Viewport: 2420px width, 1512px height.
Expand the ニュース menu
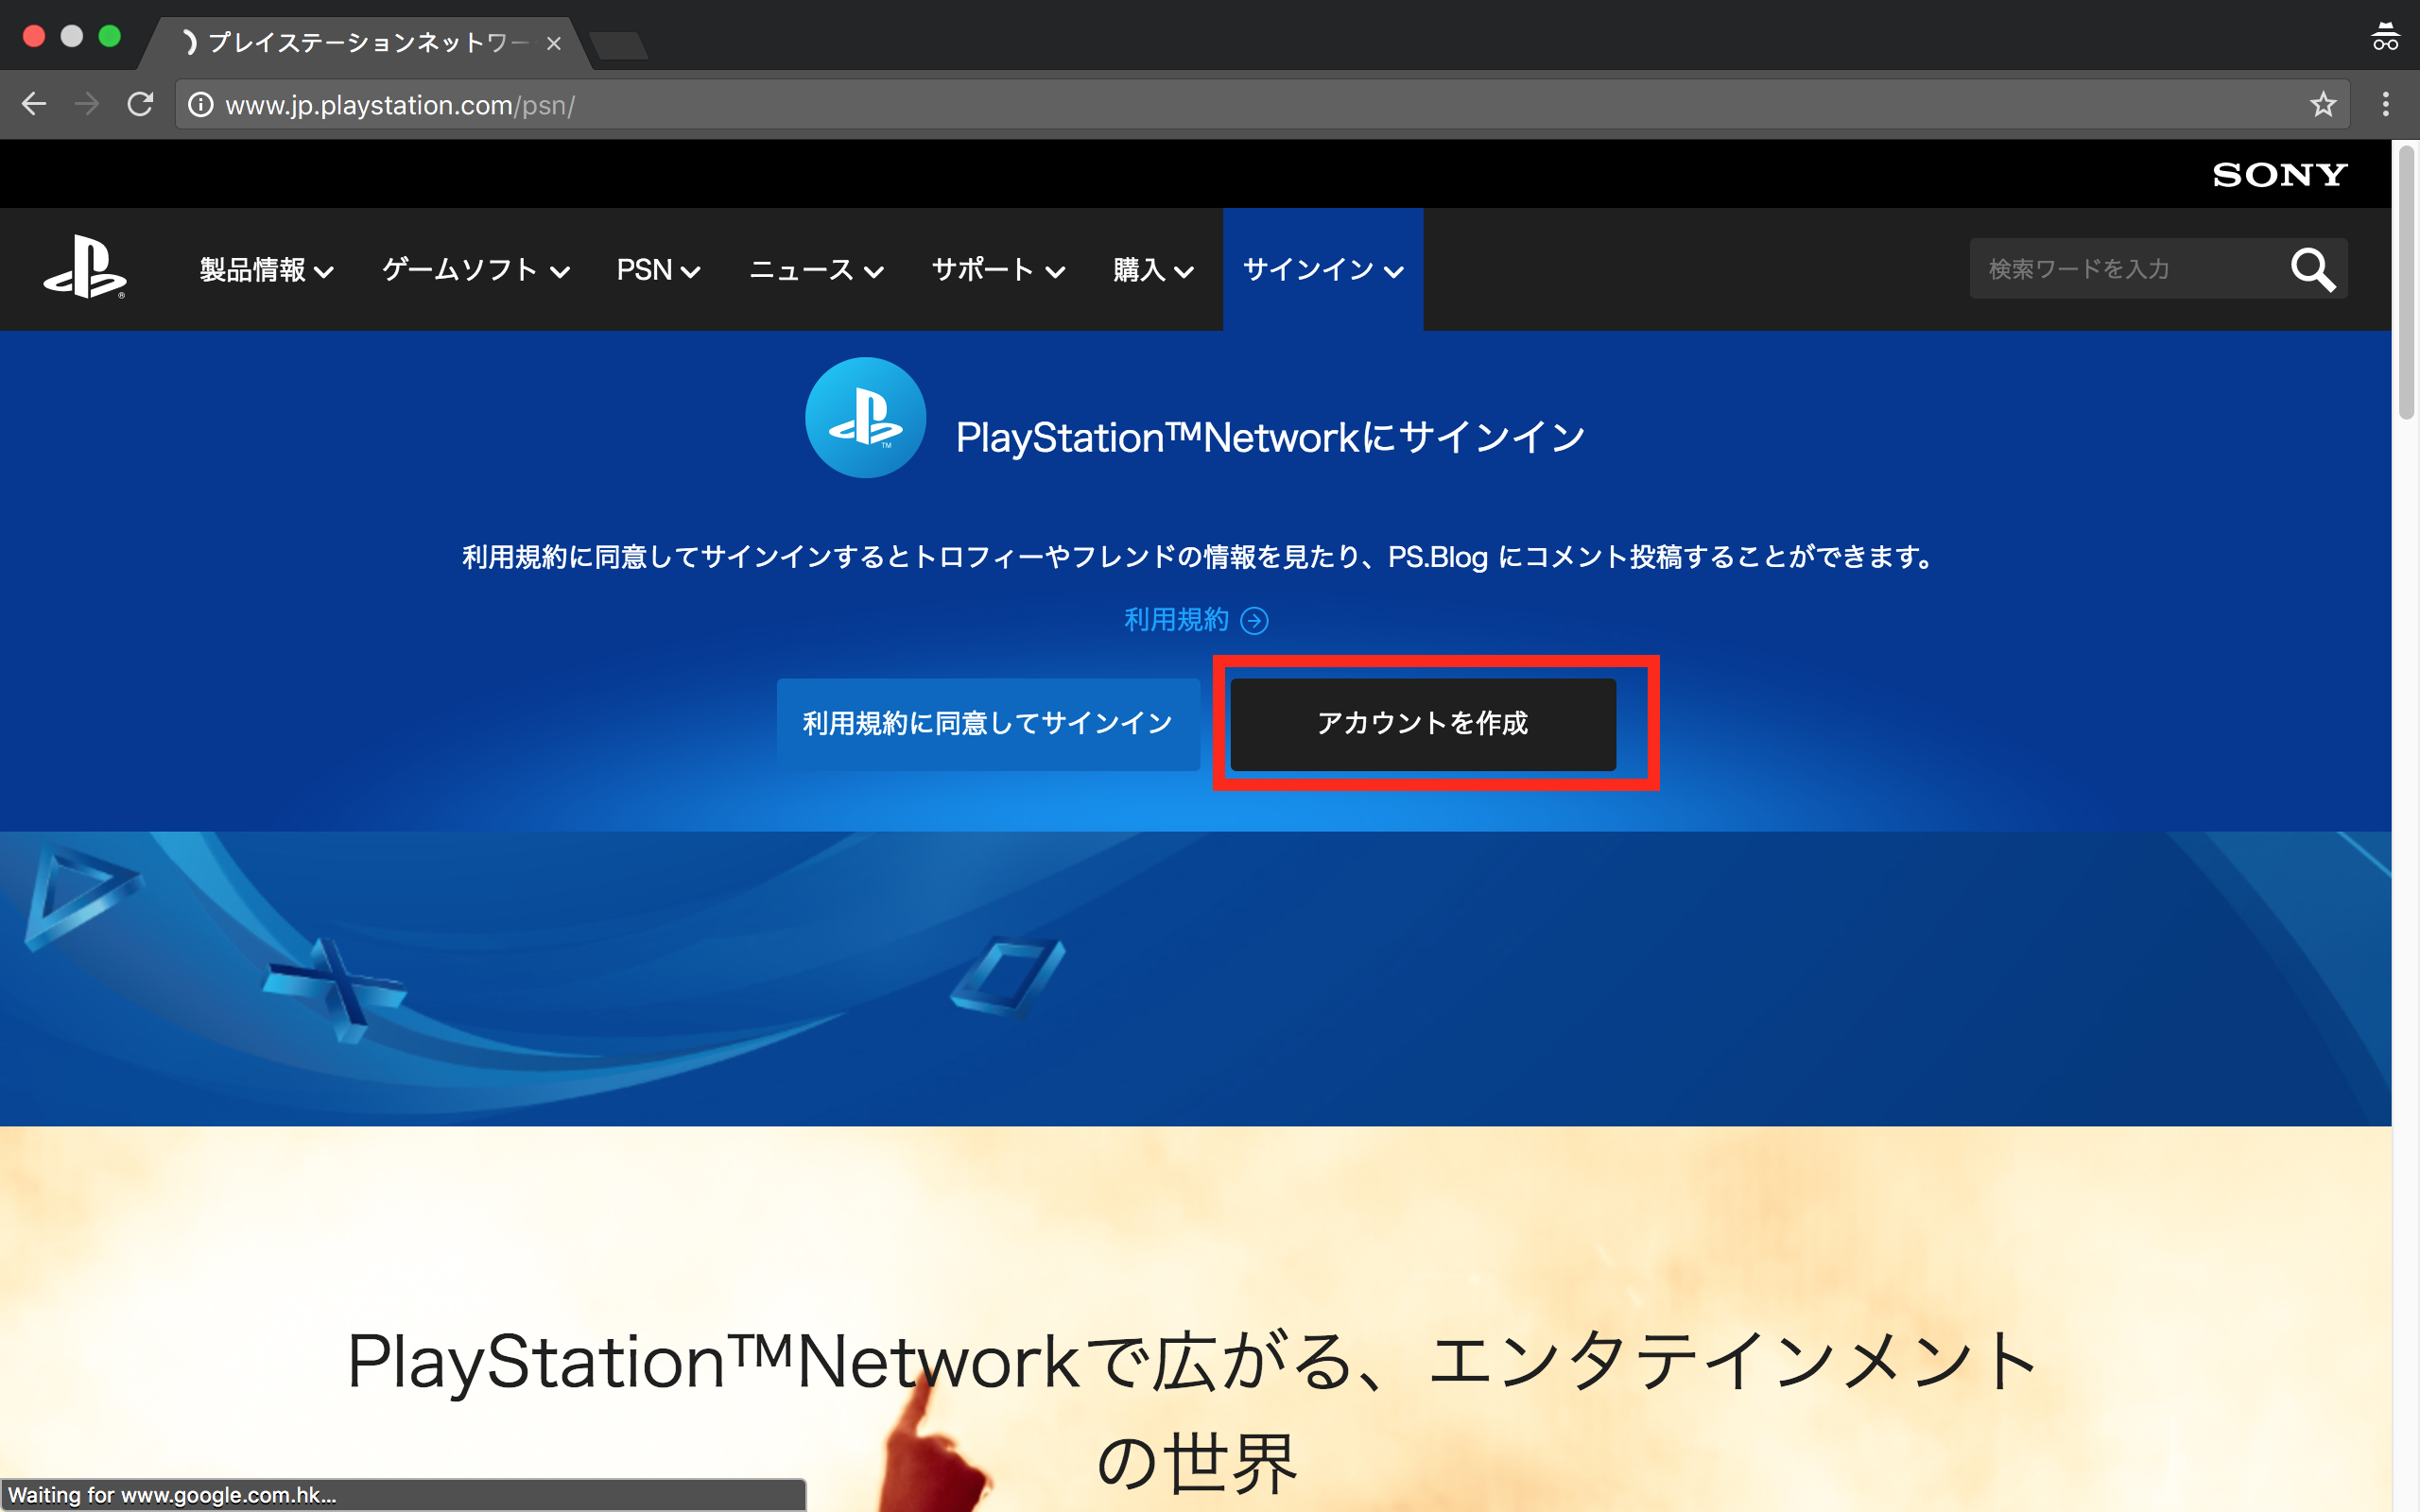click(x=816, y=269)
